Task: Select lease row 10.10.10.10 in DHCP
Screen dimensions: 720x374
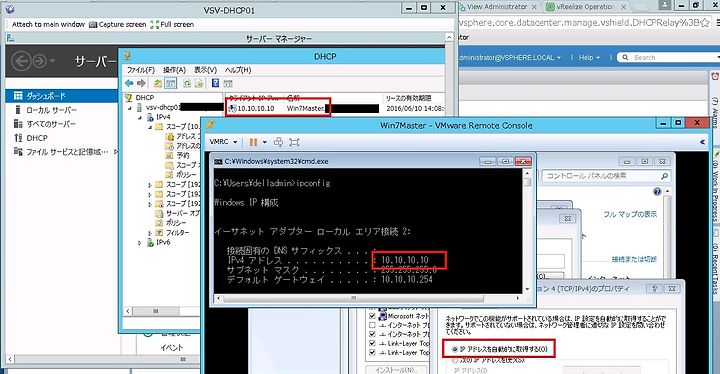Action: 336,108
